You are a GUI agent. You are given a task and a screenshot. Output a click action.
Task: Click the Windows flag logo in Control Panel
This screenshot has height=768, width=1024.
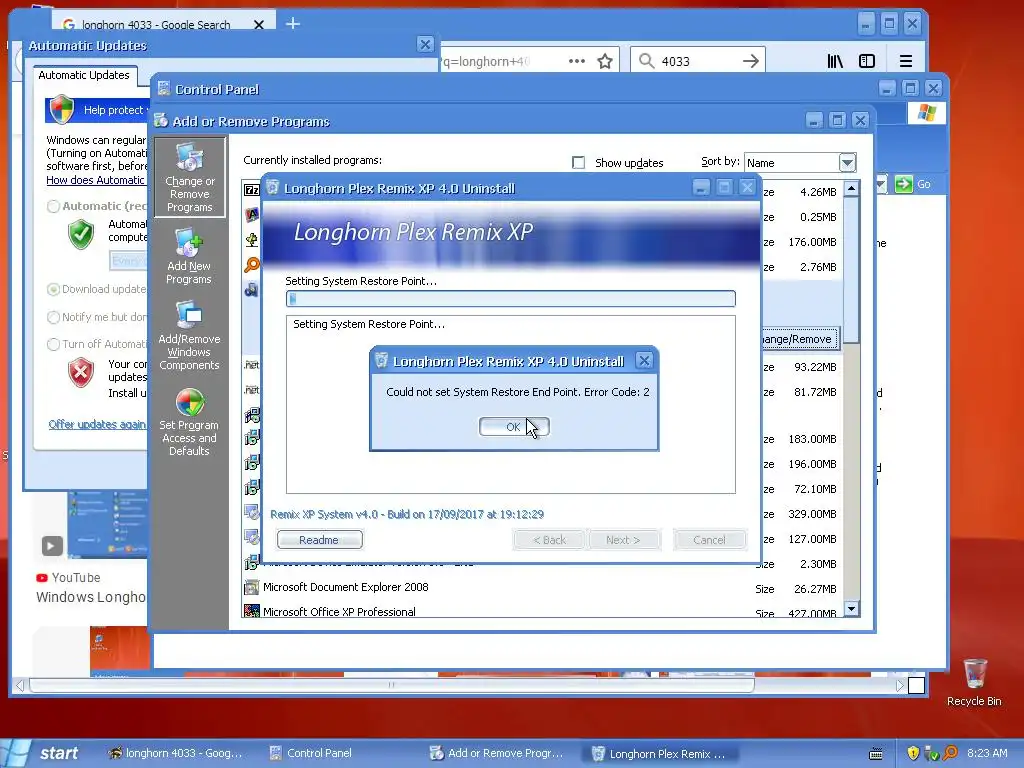click(x=926, y=112)
